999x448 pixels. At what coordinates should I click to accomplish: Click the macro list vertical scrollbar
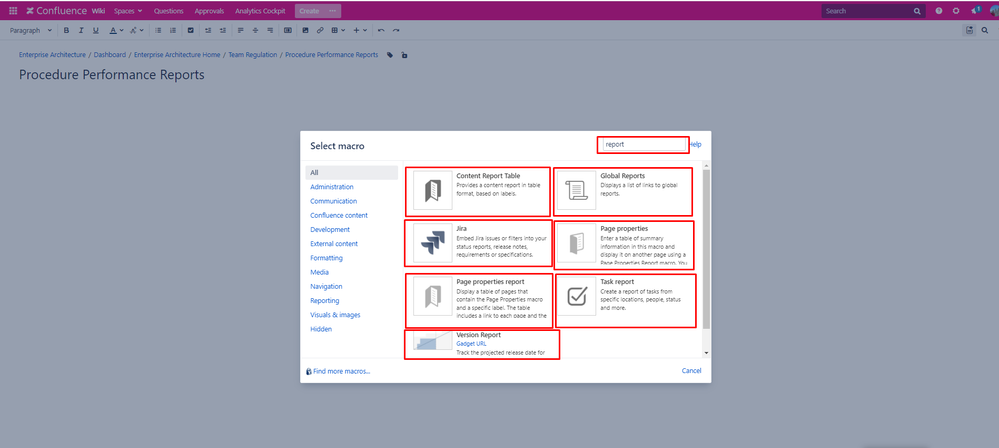(x=706, y=249)
